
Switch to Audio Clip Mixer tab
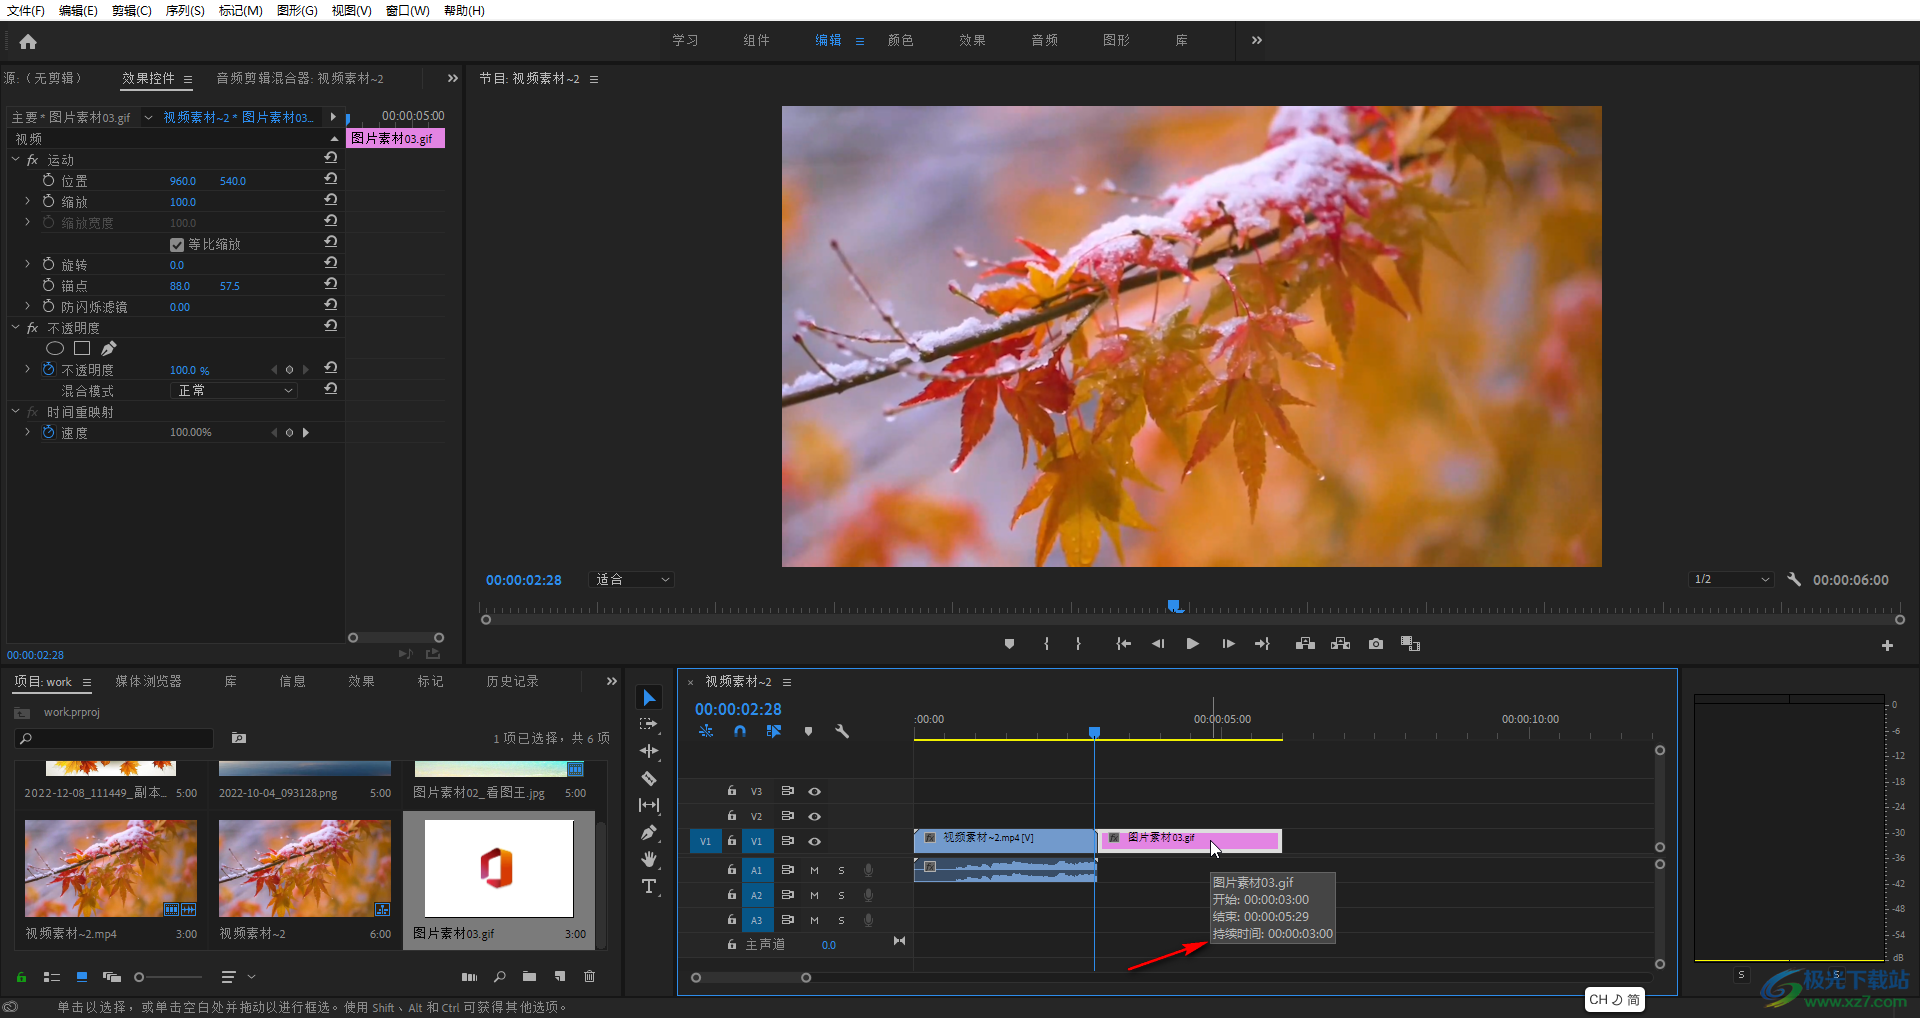coord(300,78)
